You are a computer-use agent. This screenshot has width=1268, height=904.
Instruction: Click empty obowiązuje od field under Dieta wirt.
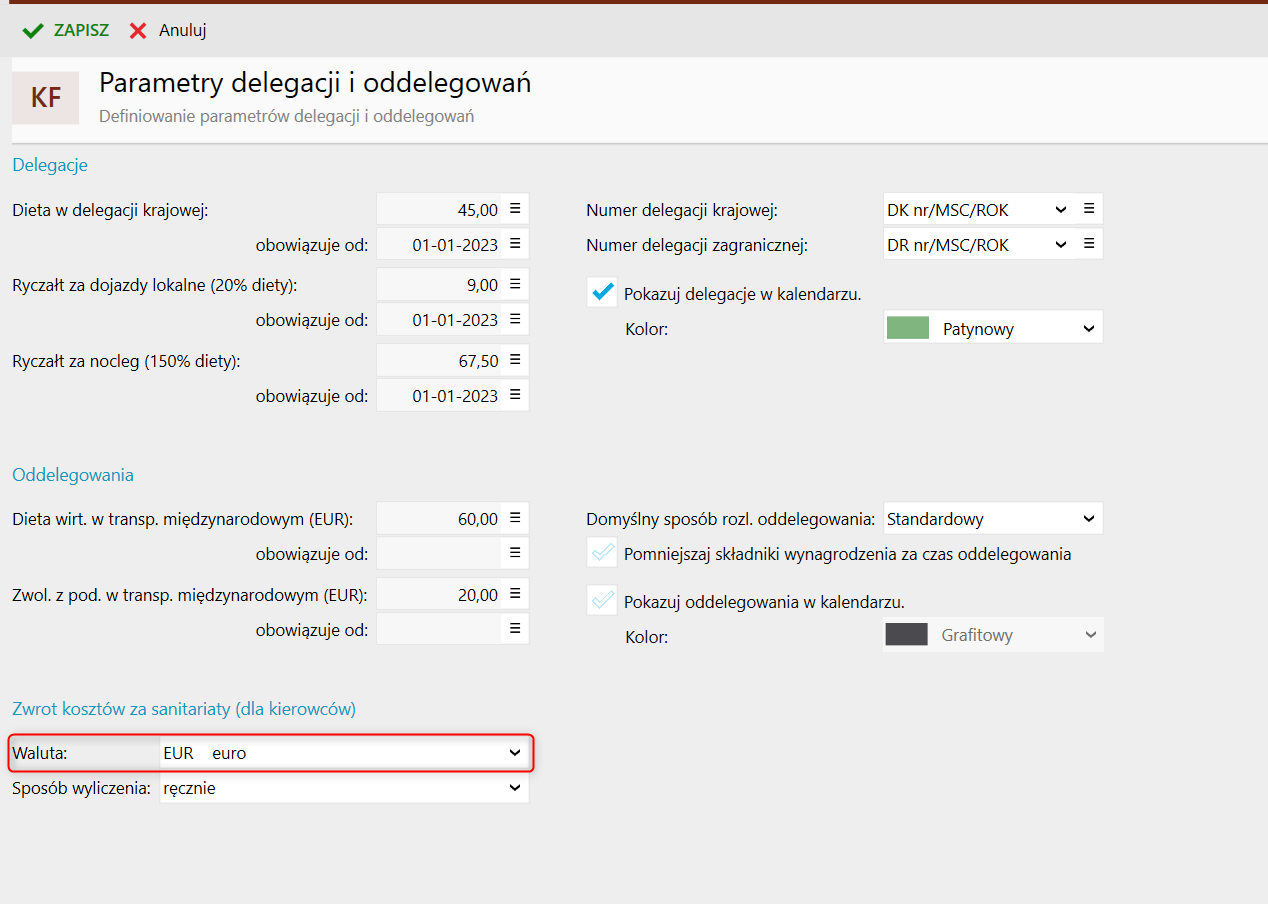[x=439, y=553]
